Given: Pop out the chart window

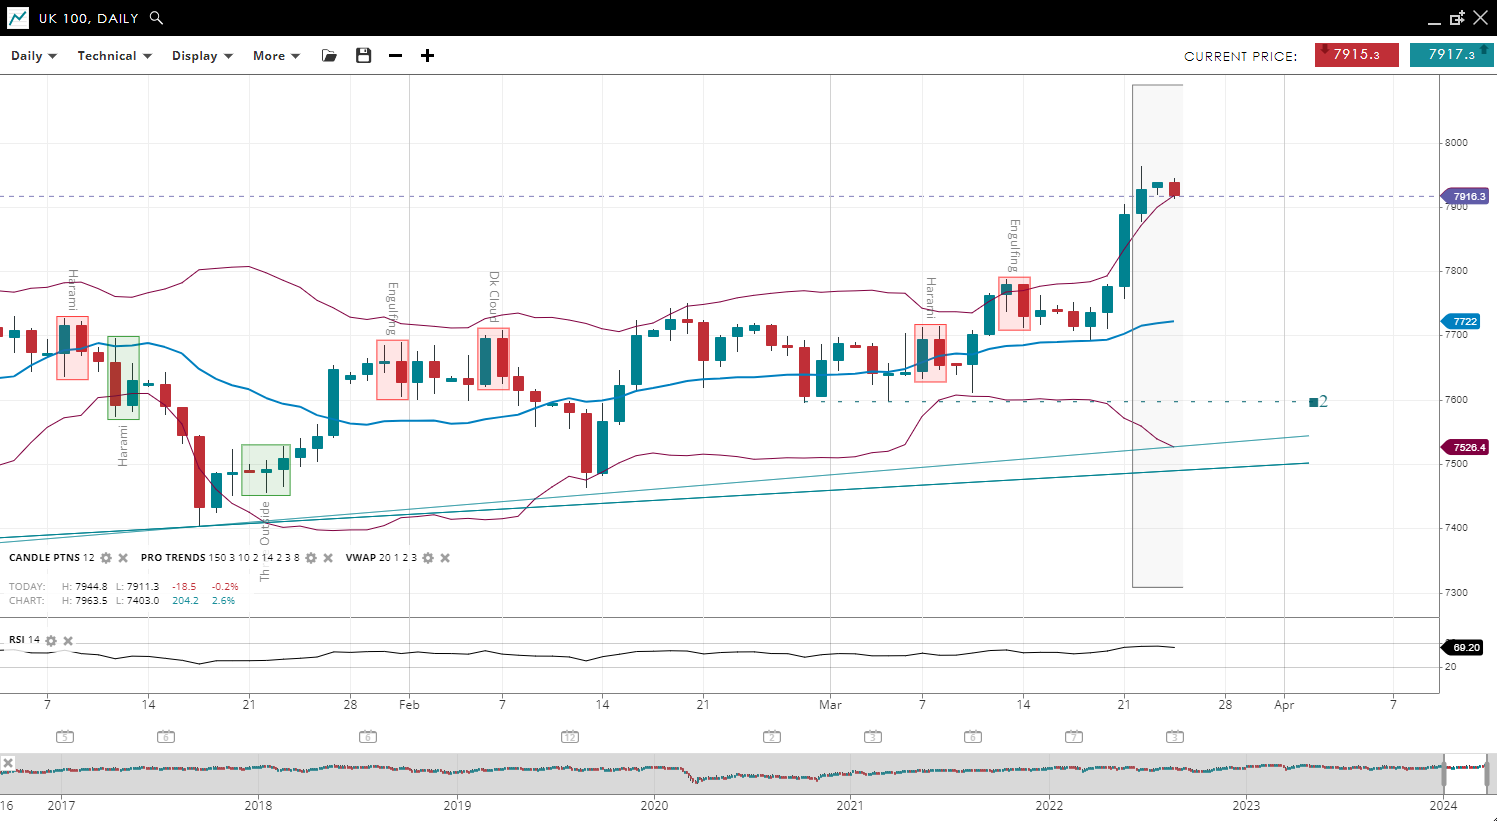Looking at the screenshot, I should pyautogui.click(x=1457, y=18).
